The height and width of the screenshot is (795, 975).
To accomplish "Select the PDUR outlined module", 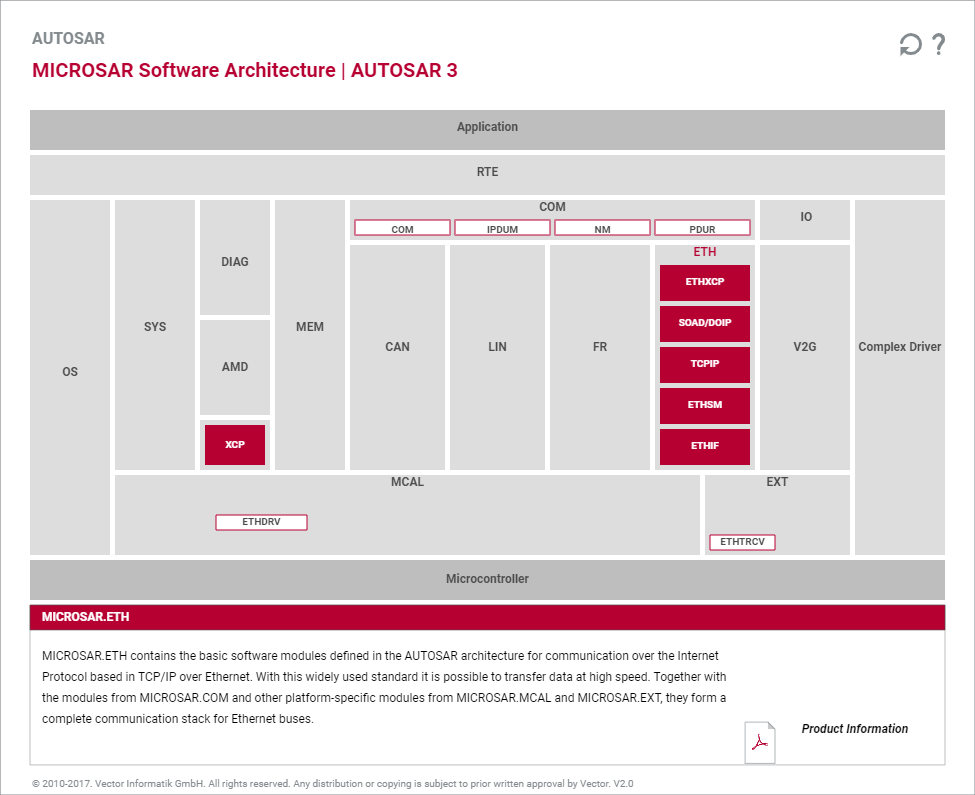I will pos(702,227).
